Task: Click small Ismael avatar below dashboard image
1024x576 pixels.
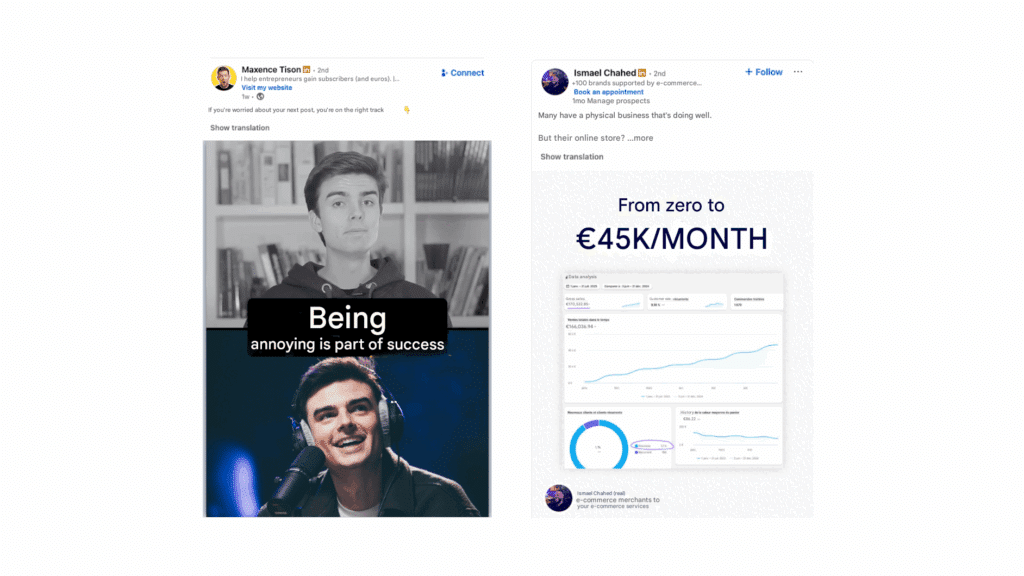Action: [558, 498]
